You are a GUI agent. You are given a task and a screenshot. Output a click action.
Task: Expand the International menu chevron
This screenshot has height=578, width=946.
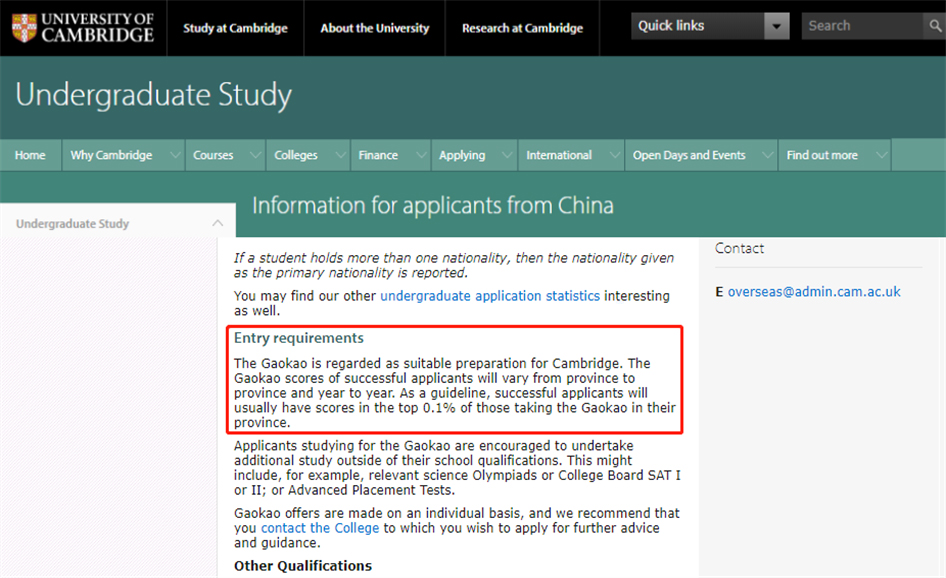point(614,155)
